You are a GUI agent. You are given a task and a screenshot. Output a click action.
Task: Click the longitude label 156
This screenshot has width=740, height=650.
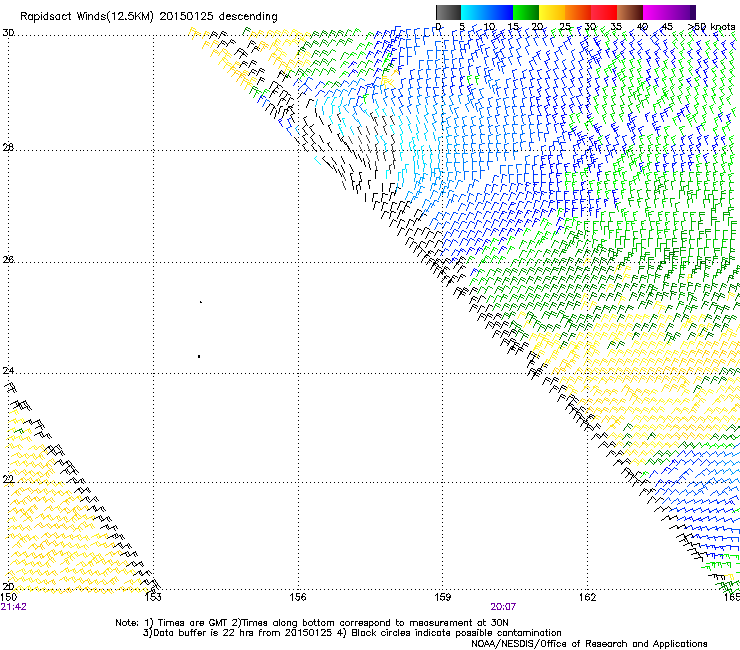pos(298,597)
